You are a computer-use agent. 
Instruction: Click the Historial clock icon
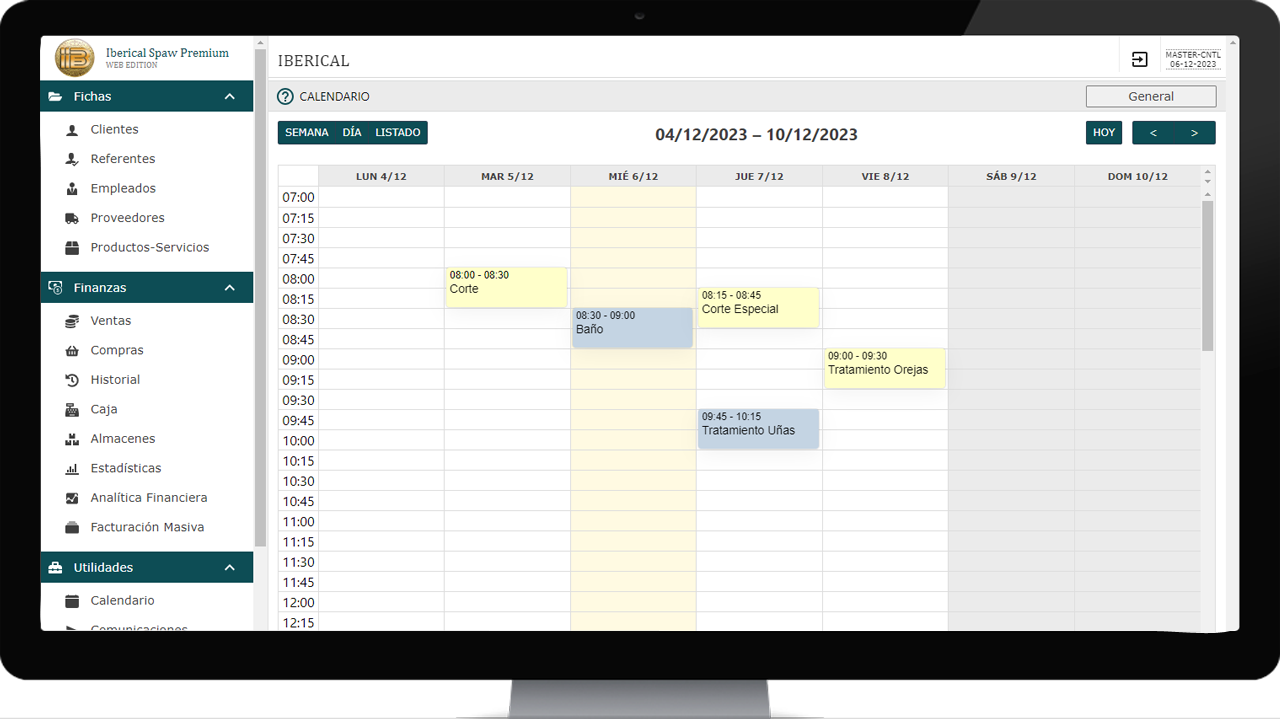pos(72,380)
